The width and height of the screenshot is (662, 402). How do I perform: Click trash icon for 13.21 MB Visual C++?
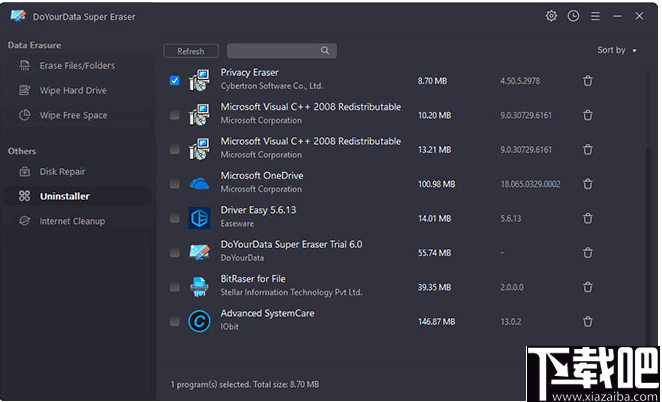(587, 149)
